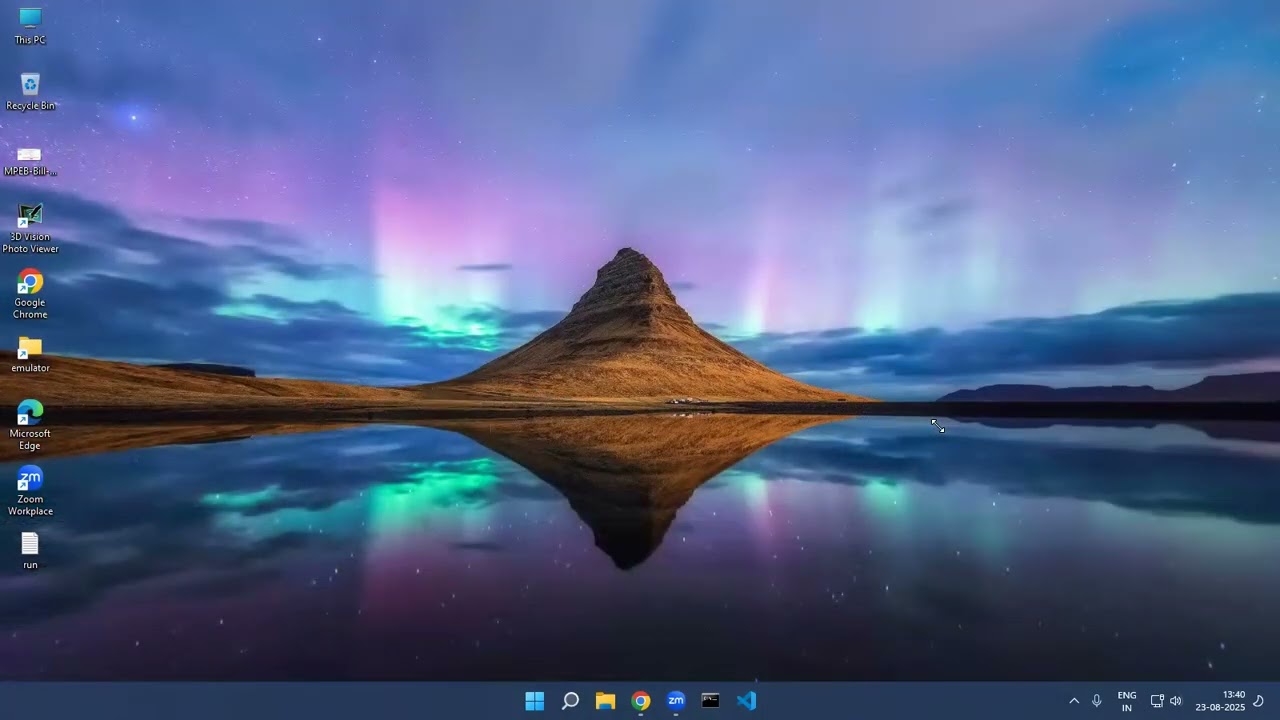This screenshot has width=1280, height=720.
Task: Select the Zoom Workplace desktop shortcut
Action: (x=30, y=491)
